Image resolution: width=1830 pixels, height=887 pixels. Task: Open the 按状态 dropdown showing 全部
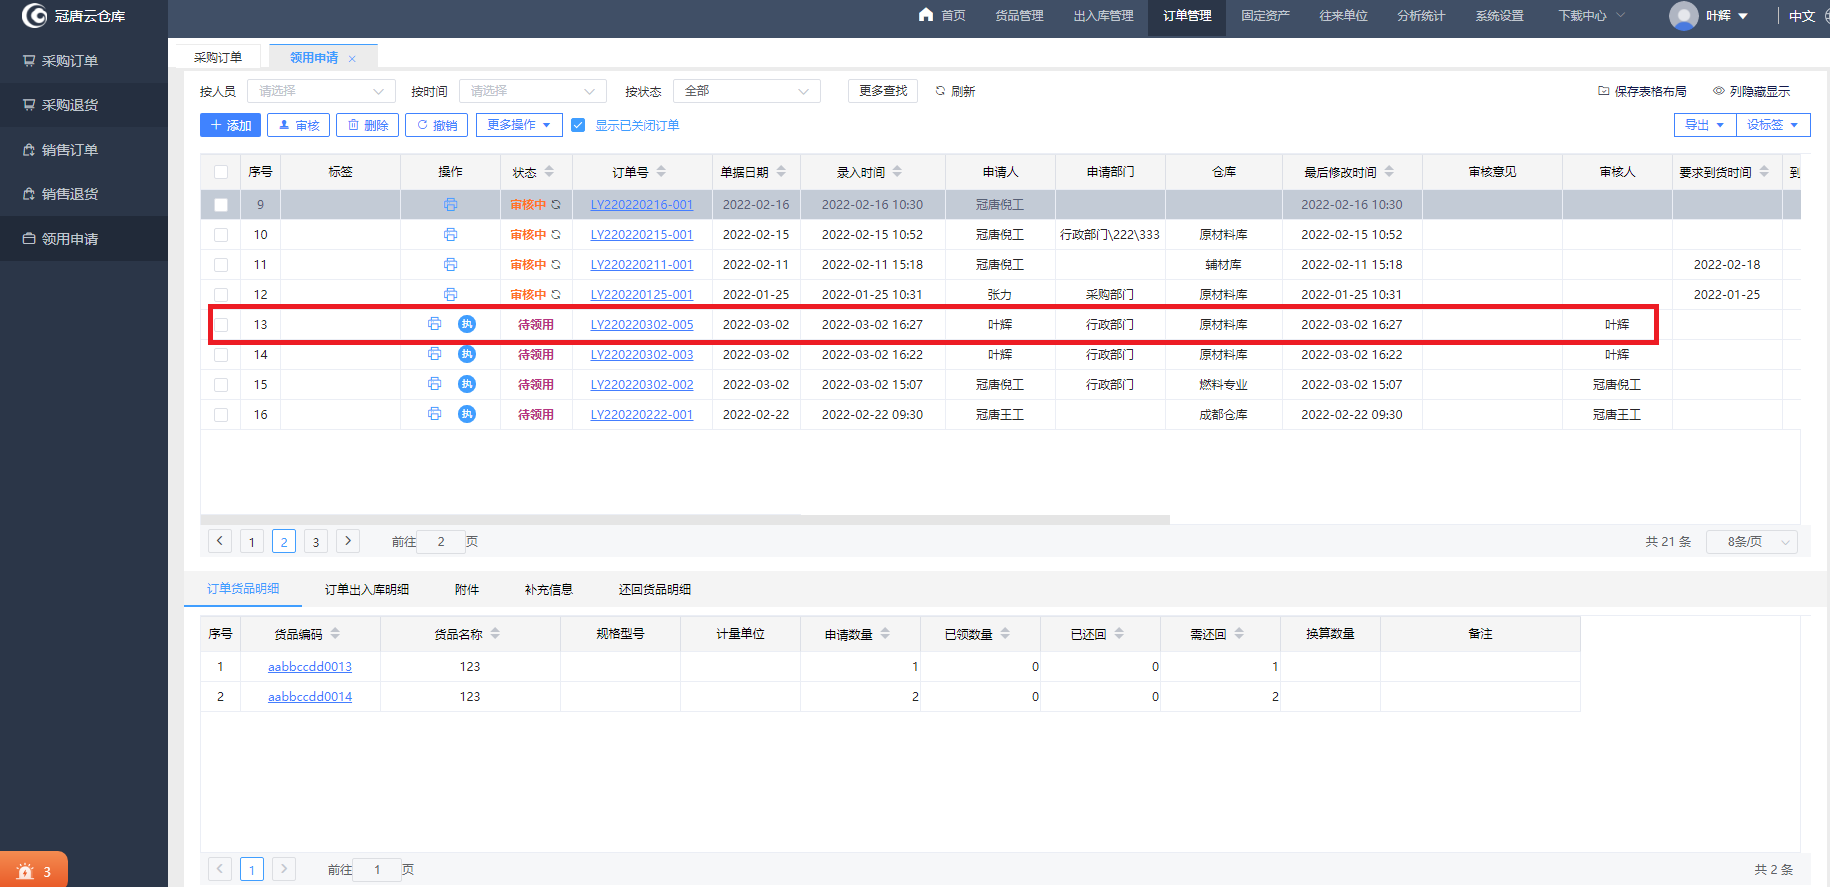747,91
